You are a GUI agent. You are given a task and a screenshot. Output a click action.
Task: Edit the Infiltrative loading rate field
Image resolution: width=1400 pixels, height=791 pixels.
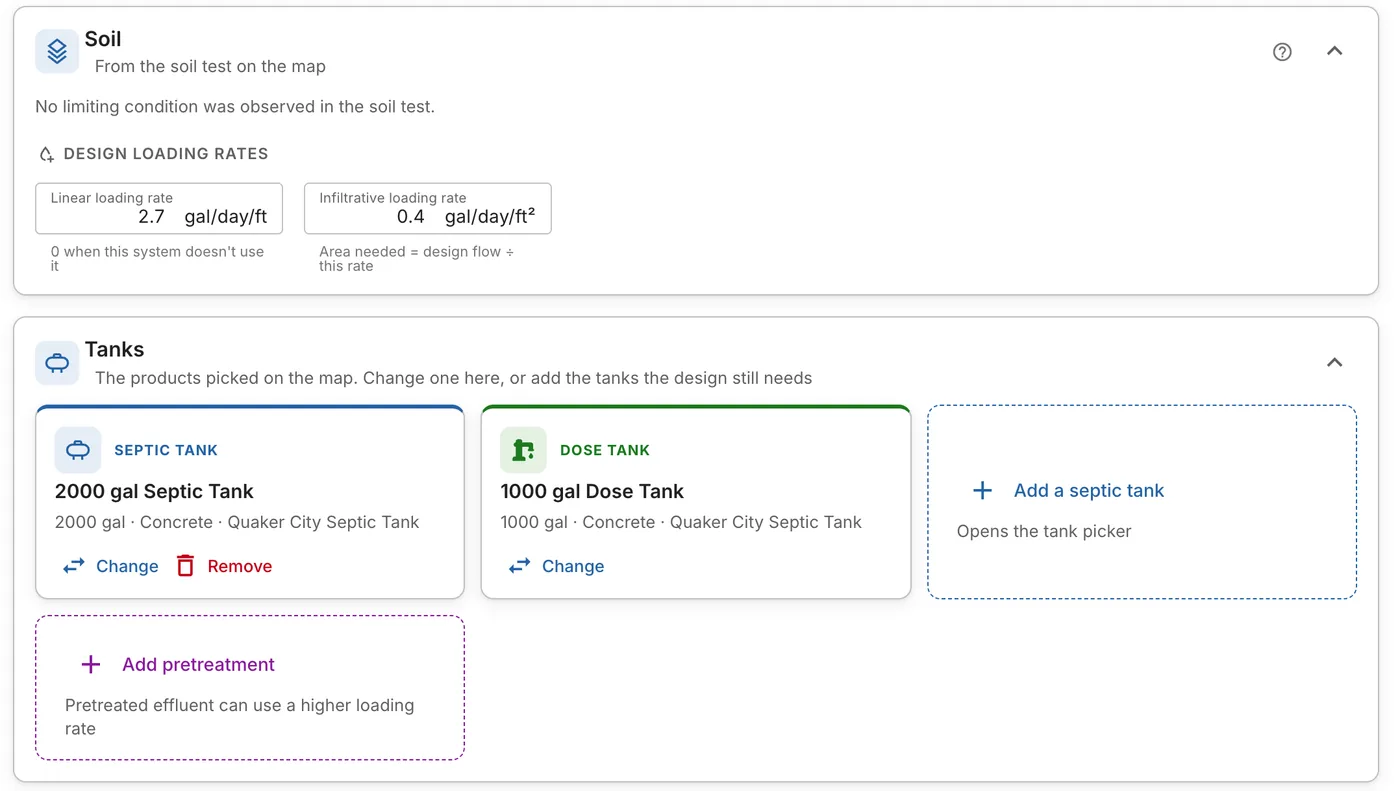click(x=427, y=208)
